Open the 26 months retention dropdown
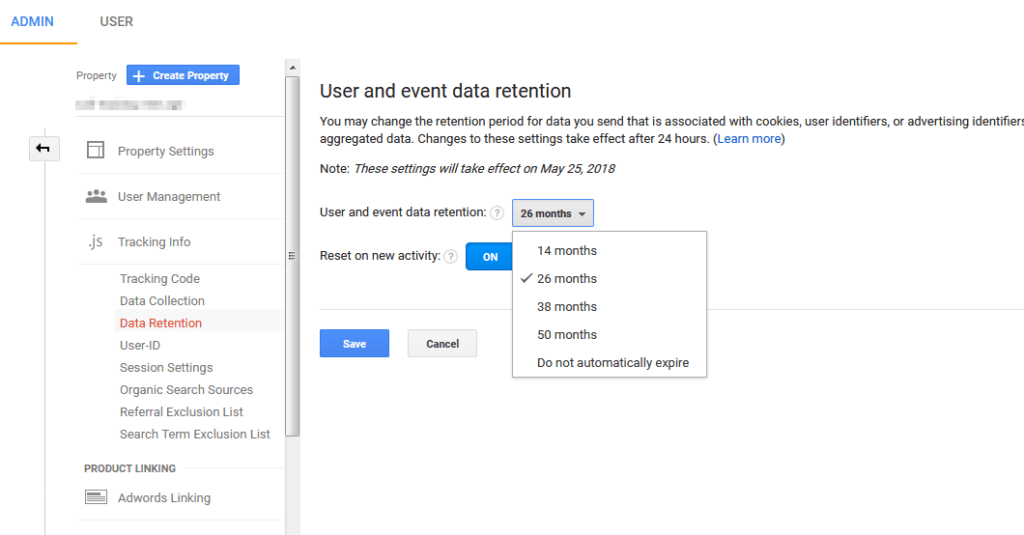Image resolution: width=1024 pixels, height=535 pixels. [x=552, y=214]
